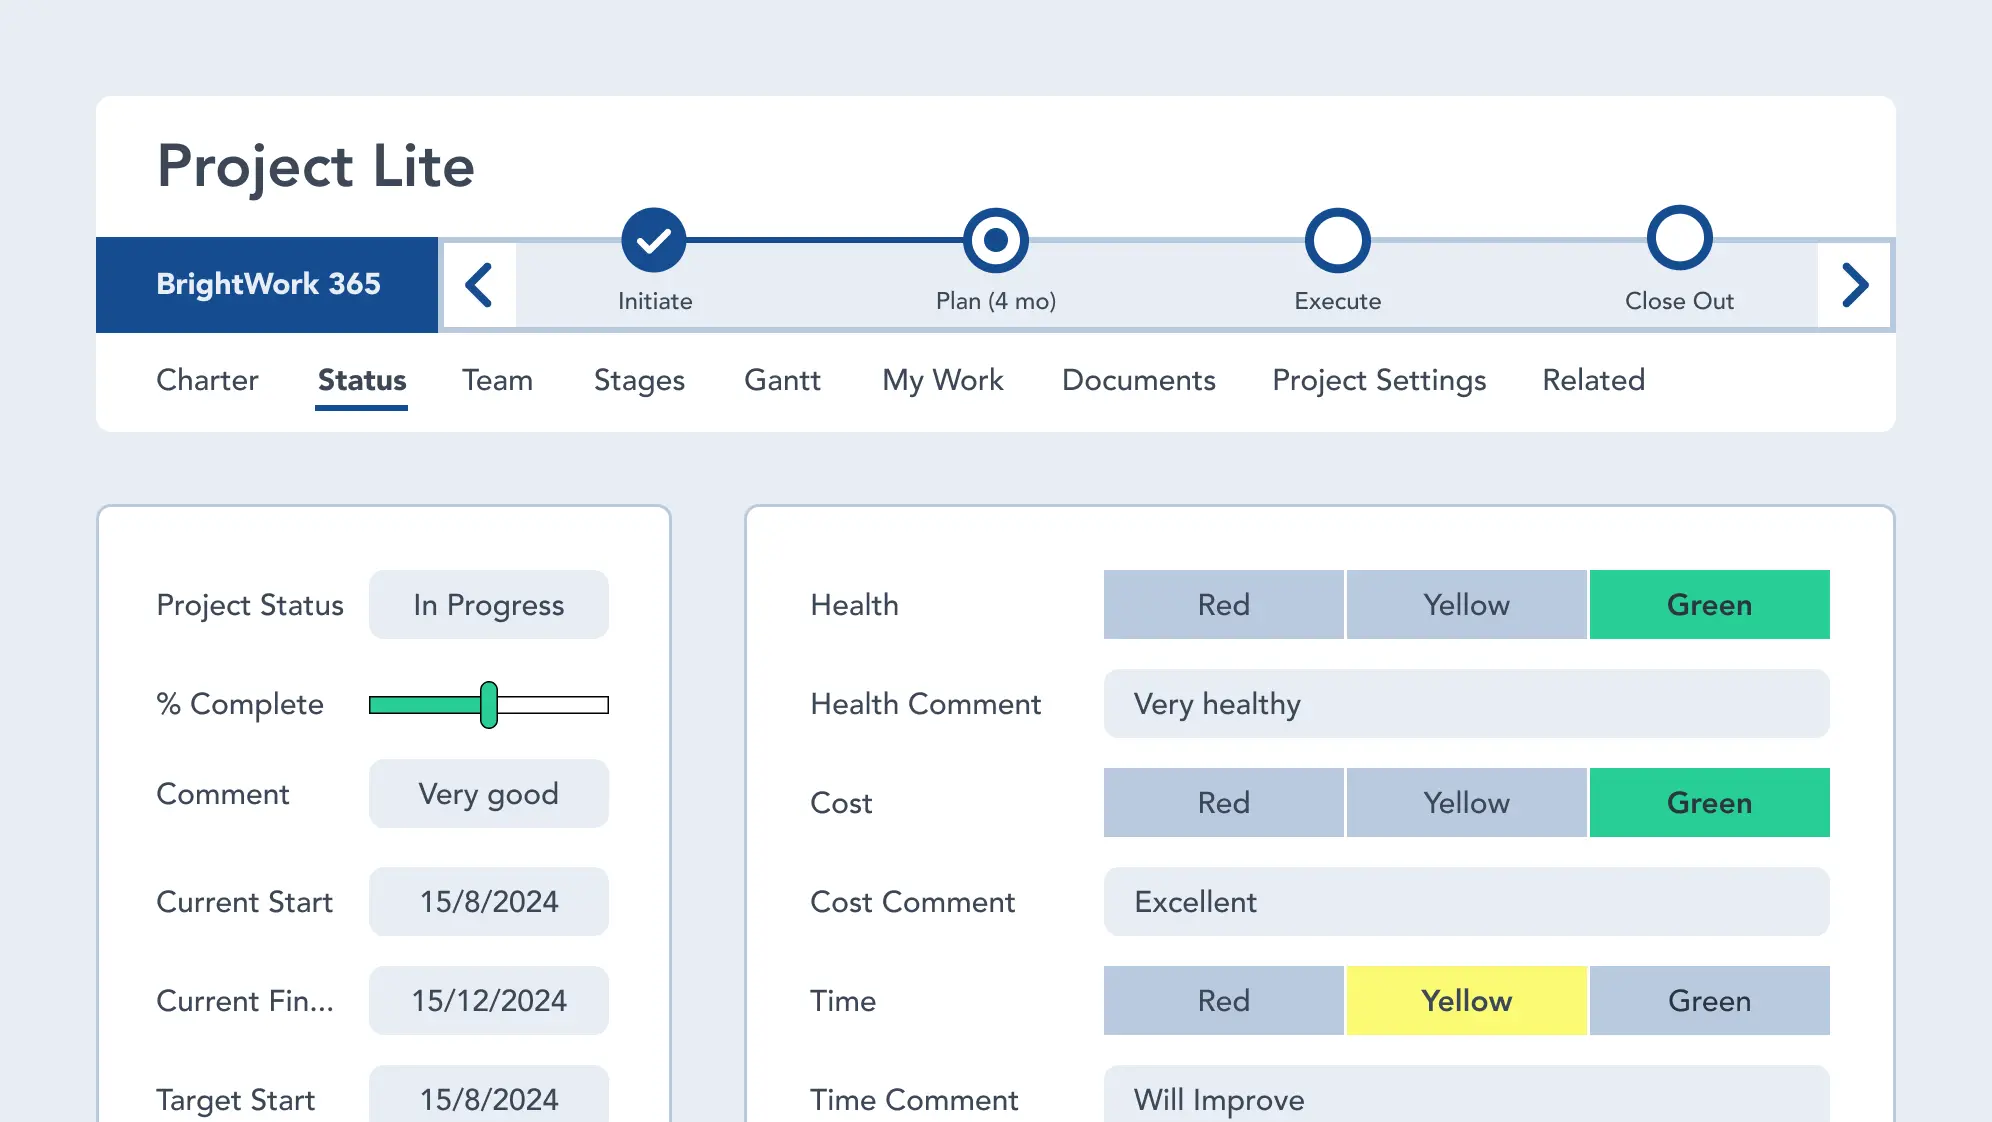Select the Team tab item
Viewport: 1992px width, 1122px height.
coord(497,380)
